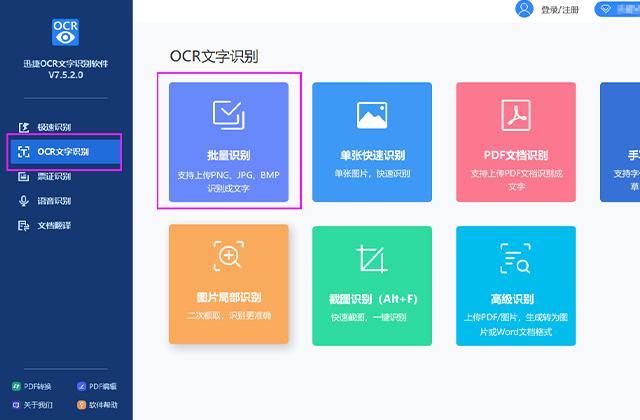Click the 截图识别 crop icon
The width and height of the screenshot is (640, 420).
click(x=372, y=259)
